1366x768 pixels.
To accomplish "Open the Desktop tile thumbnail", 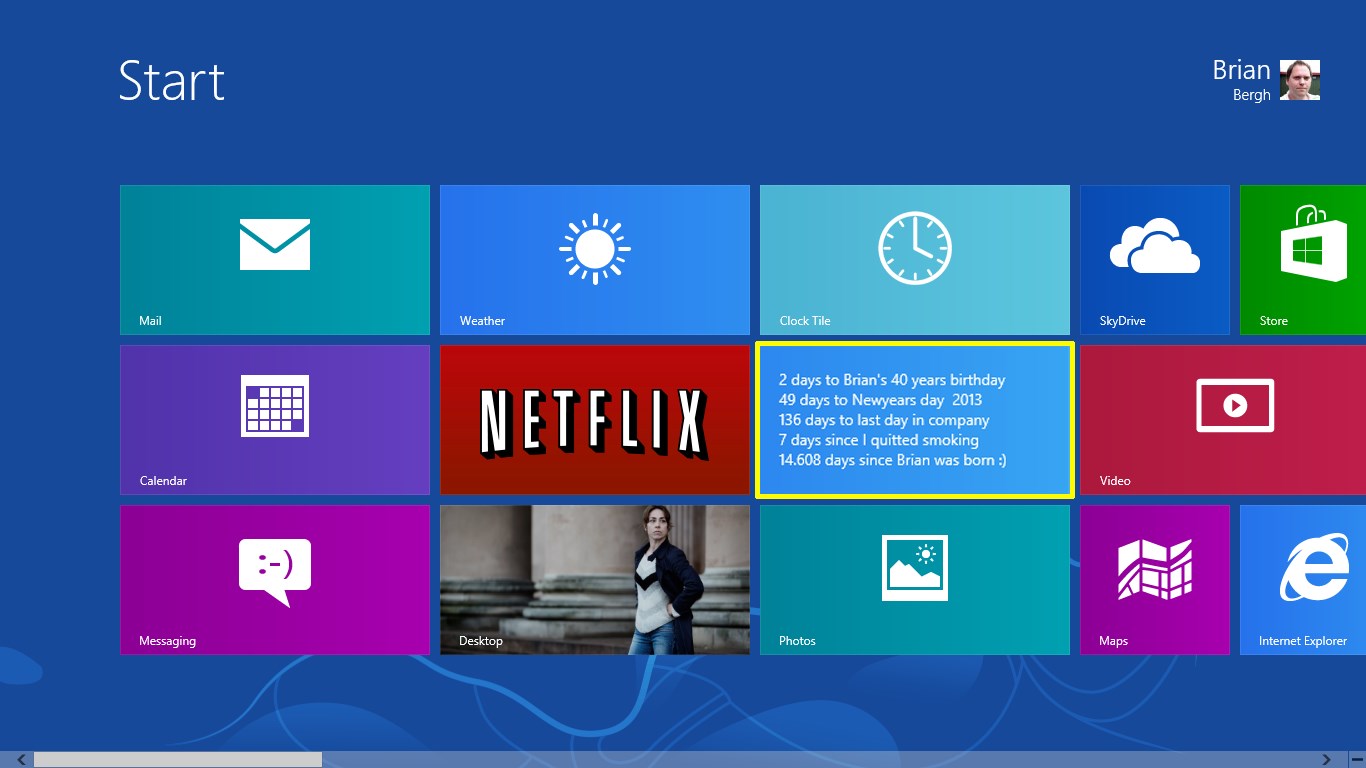I will pyautogui.click(x=595, y=580).
